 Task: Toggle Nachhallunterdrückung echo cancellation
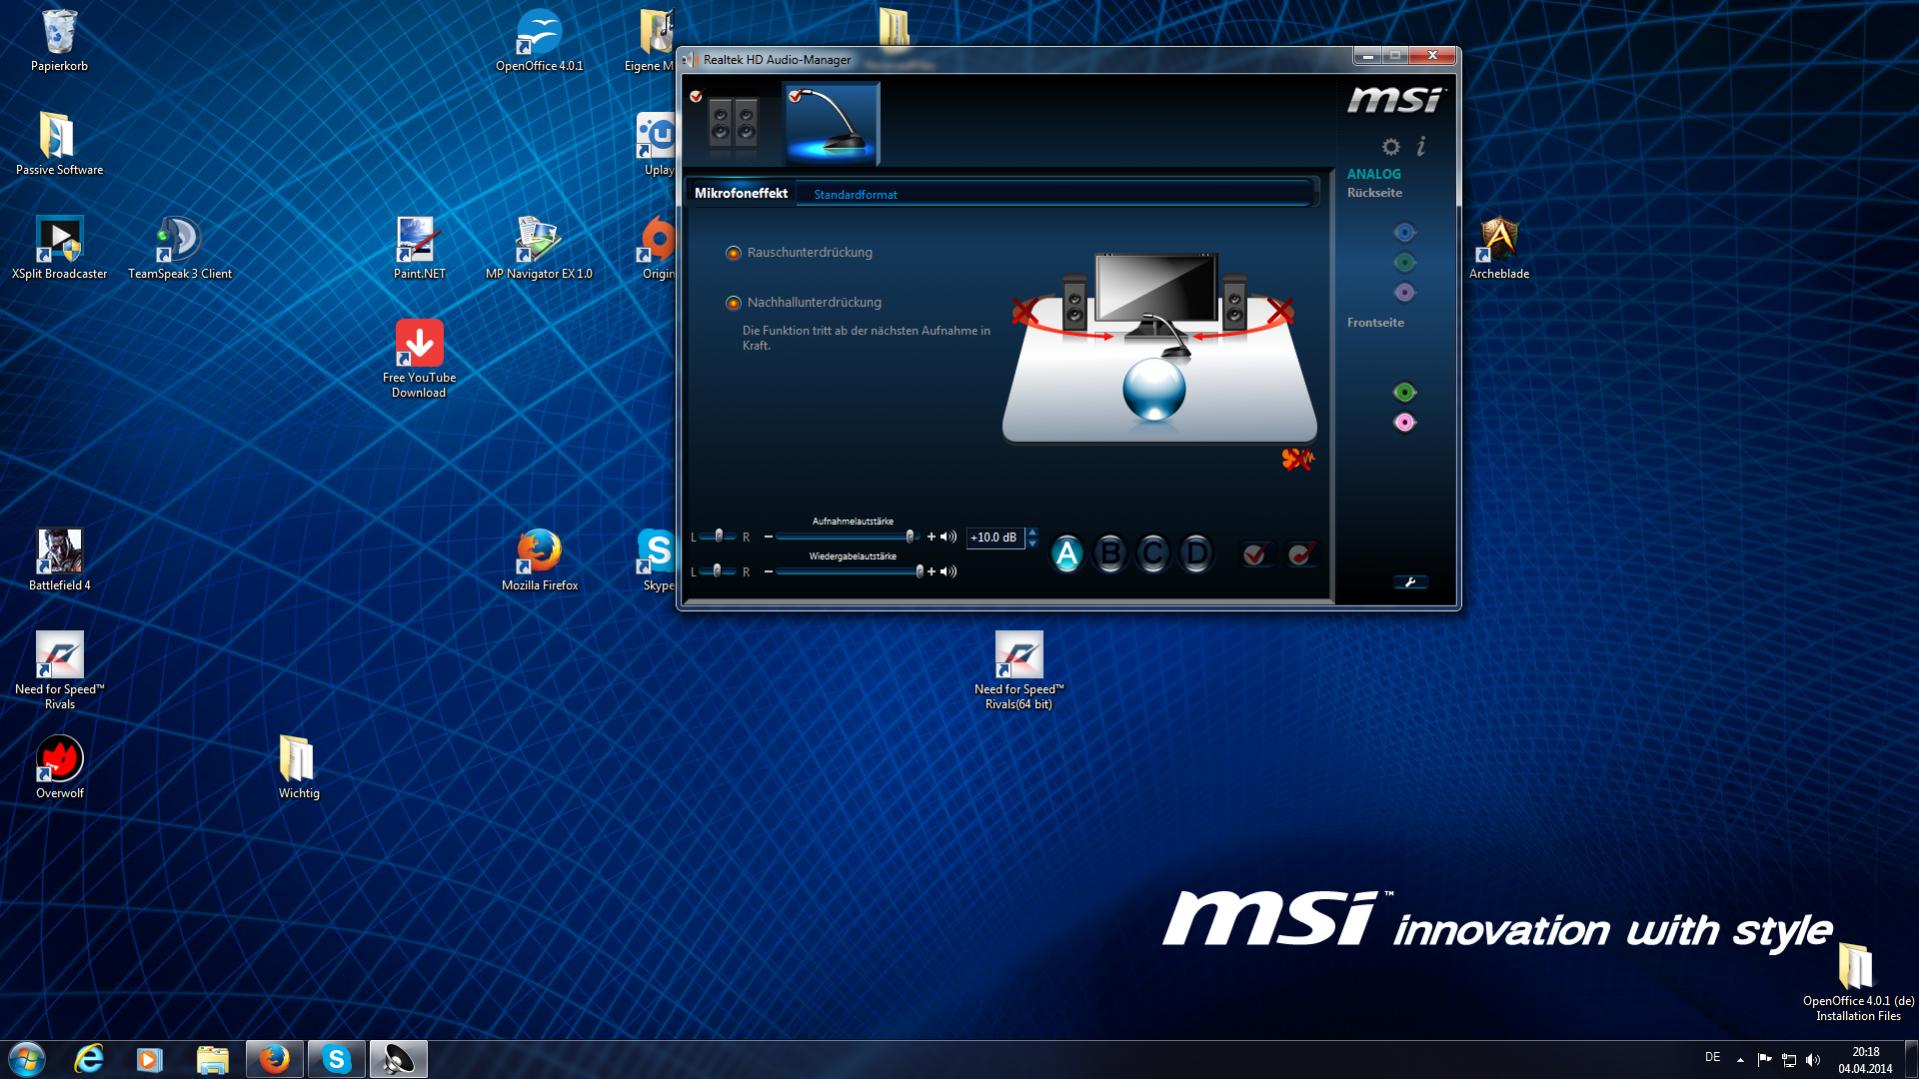733,303
